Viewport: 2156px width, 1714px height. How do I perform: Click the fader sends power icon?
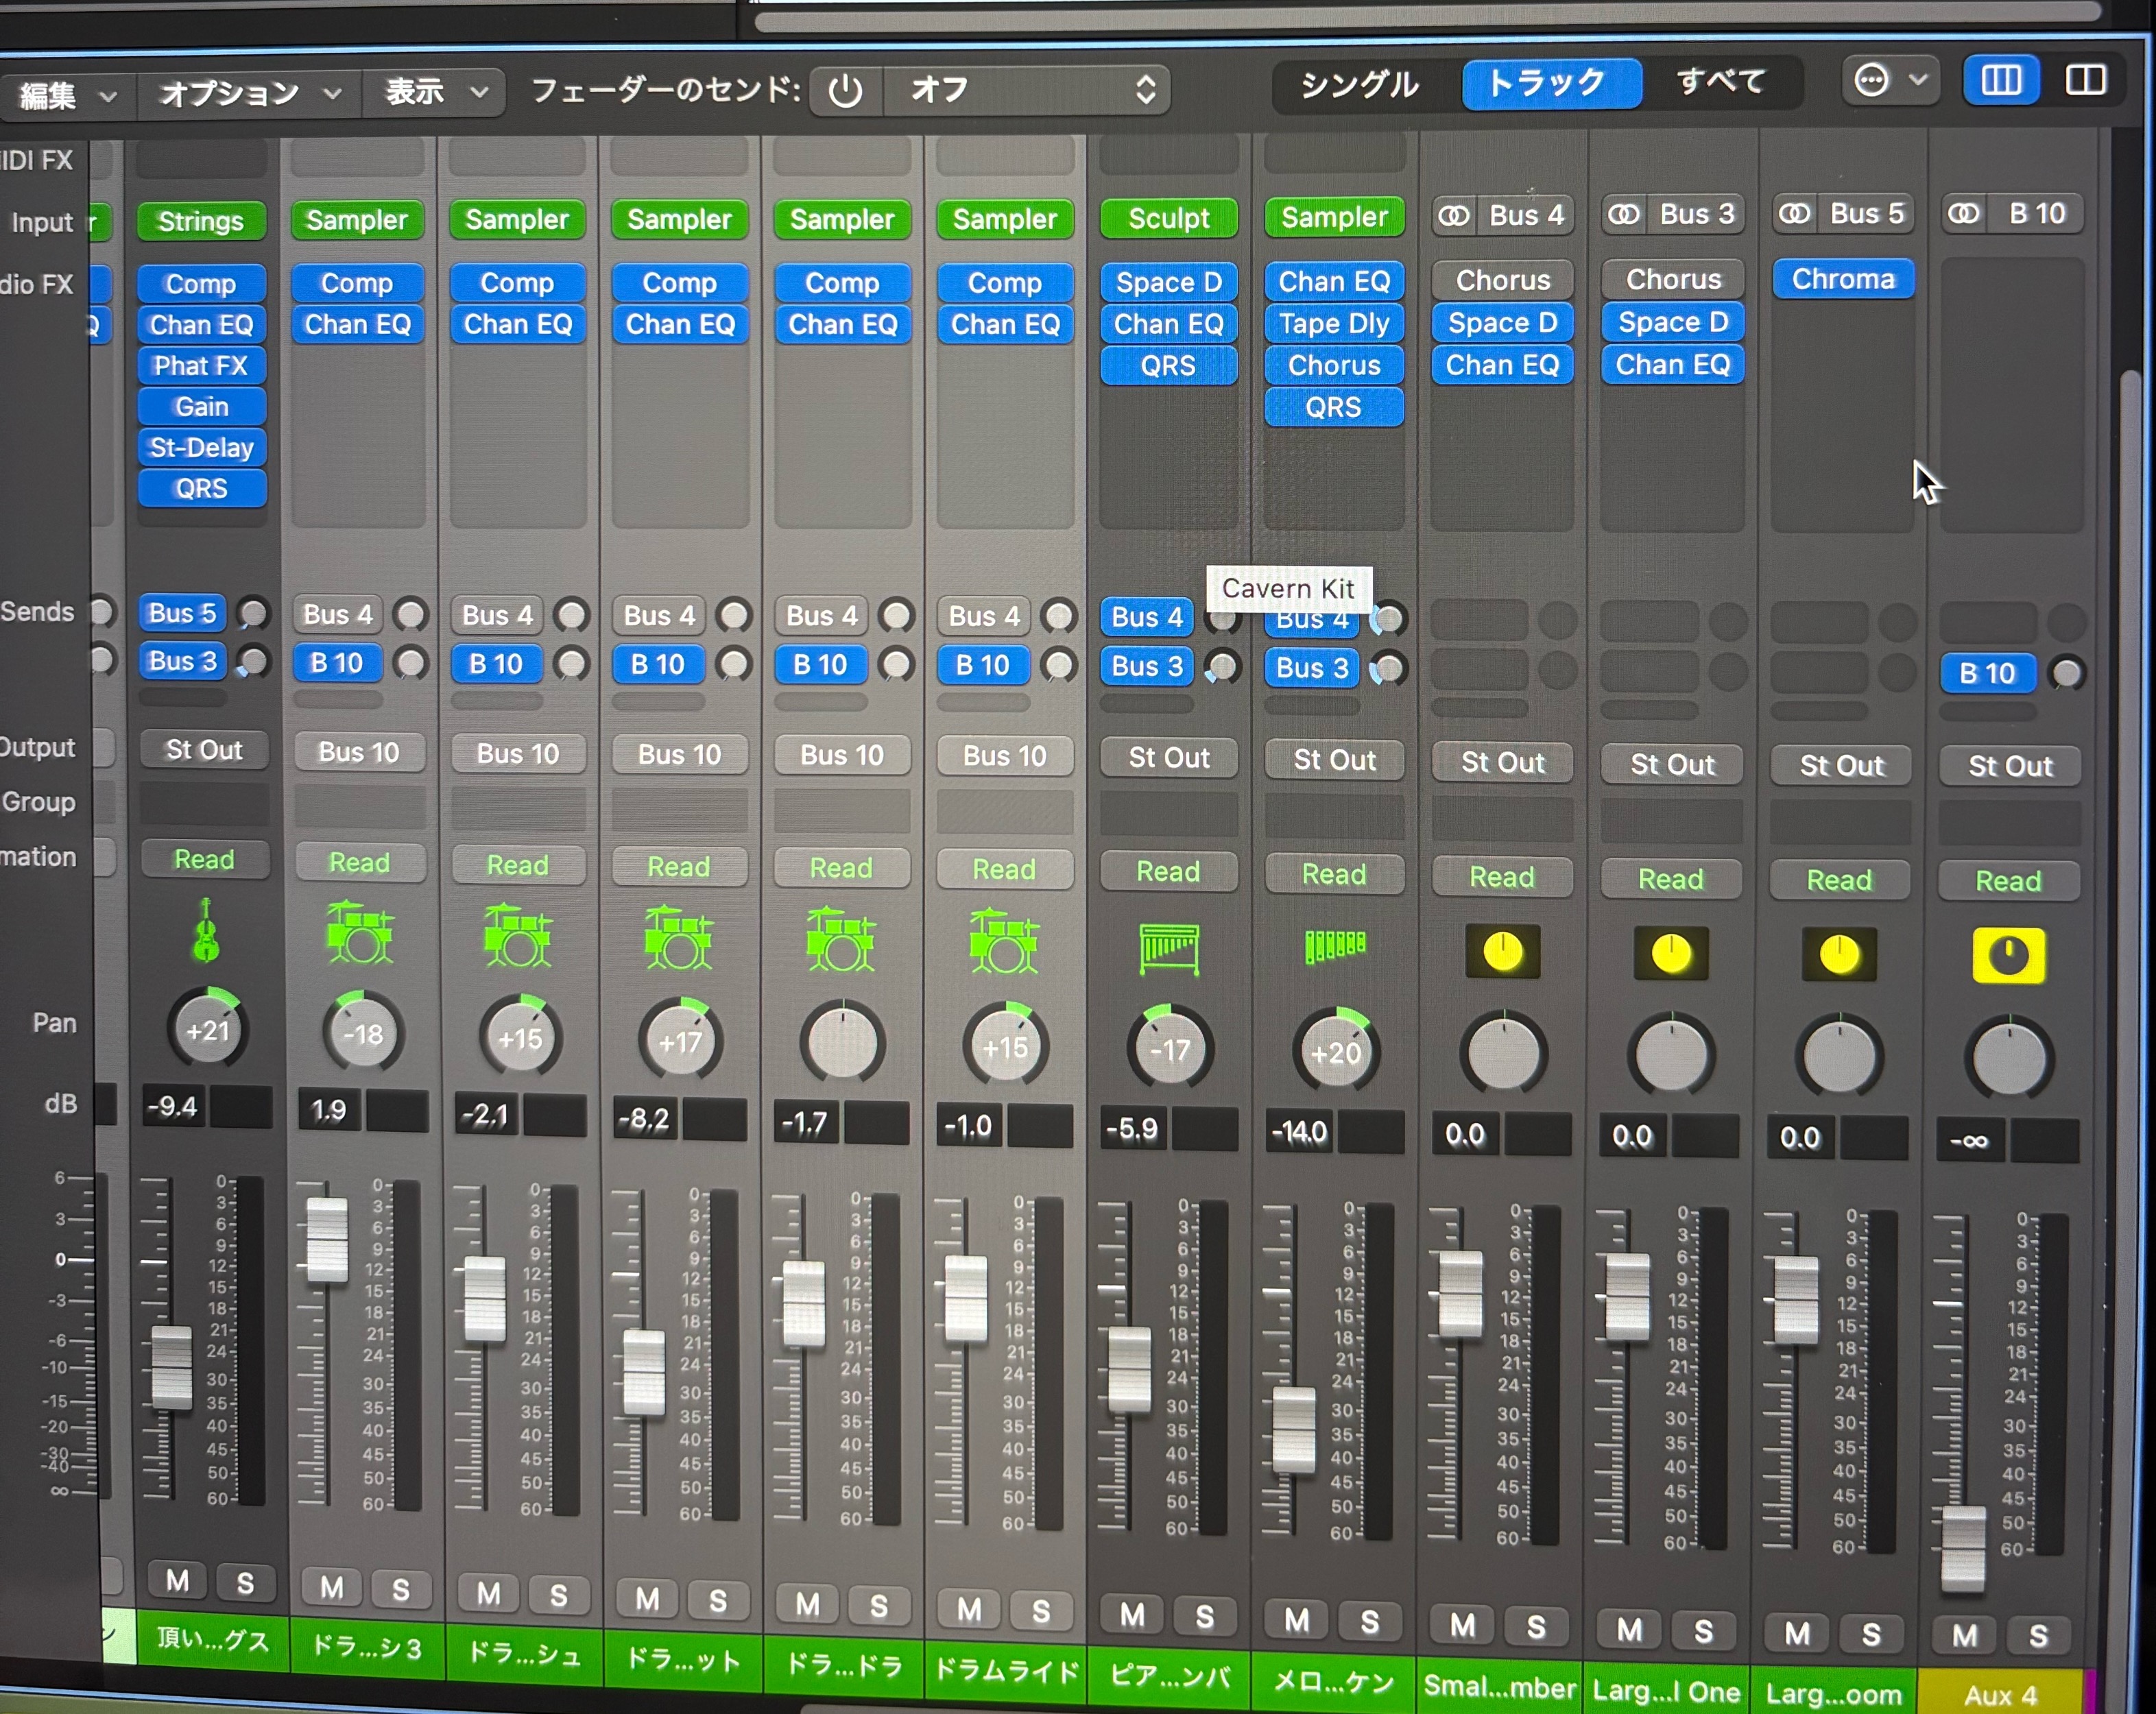(845, 91)
